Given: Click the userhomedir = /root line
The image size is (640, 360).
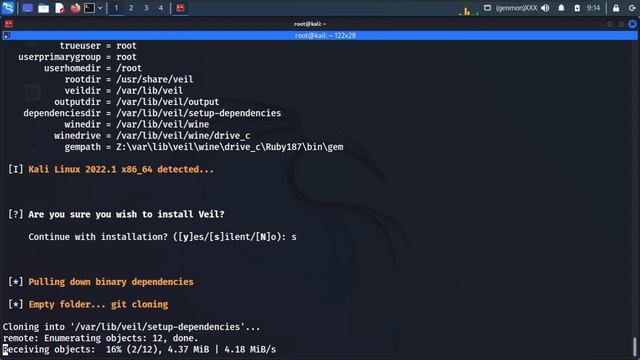Looking at the screenshot, I should [x=93, y=68].
